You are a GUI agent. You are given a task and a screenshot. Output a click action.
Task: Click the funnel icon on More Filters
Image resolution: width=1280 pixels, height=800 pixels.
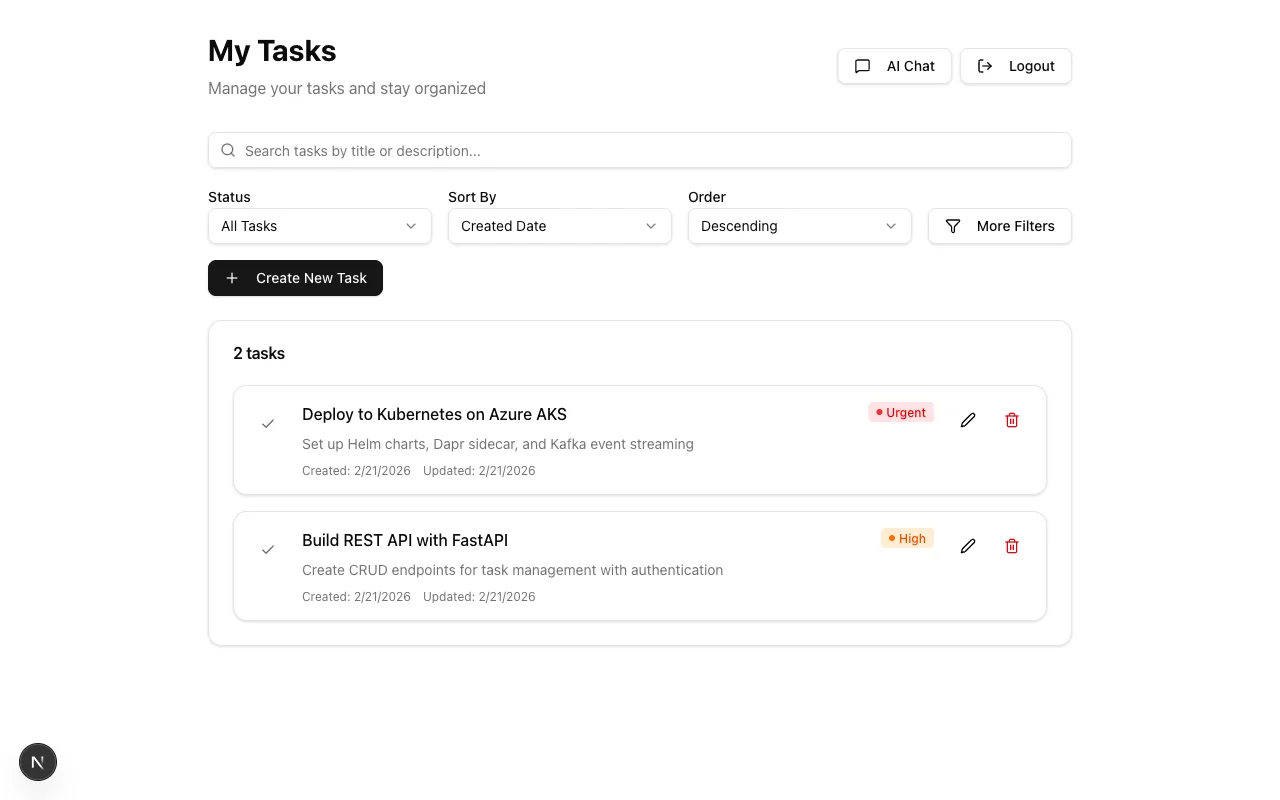[x=953, y=226]
